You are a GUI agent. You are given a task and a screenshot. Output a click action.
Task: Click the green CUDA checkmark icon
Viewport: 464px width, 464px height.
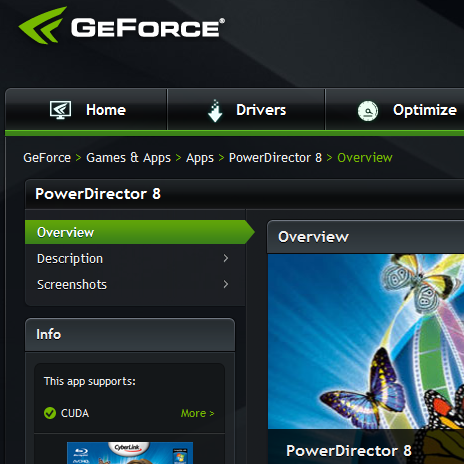point(50,413)
